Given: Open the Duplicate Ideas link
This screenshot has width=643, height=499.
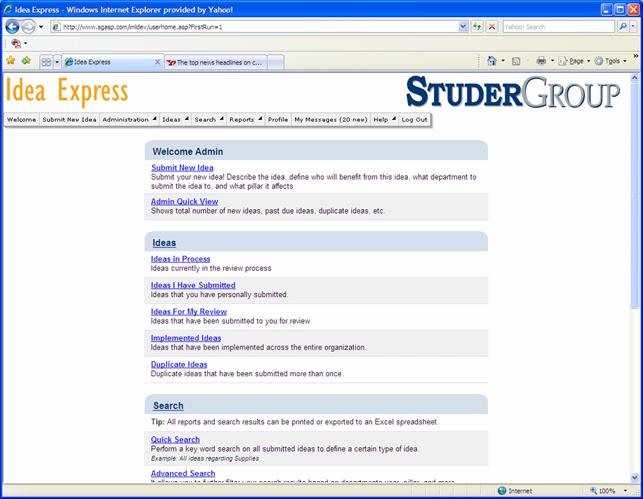Looking at the screenshot, I should coord(179,365).
